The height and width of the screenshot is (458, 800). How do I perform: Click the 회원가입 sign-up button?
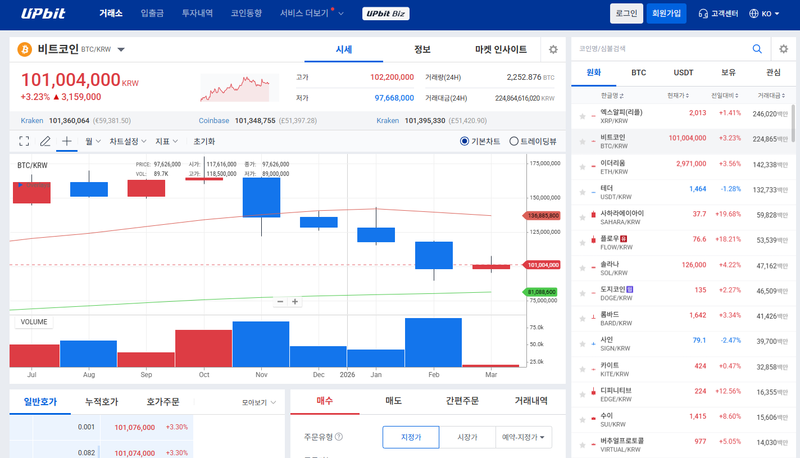[666, 14]
